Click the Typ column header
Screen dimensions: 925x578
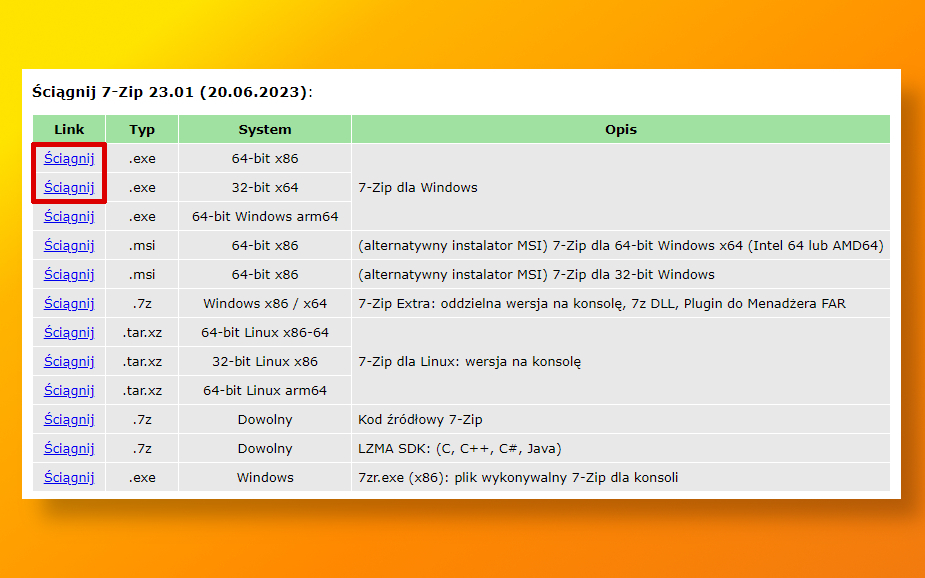point(142,129)
